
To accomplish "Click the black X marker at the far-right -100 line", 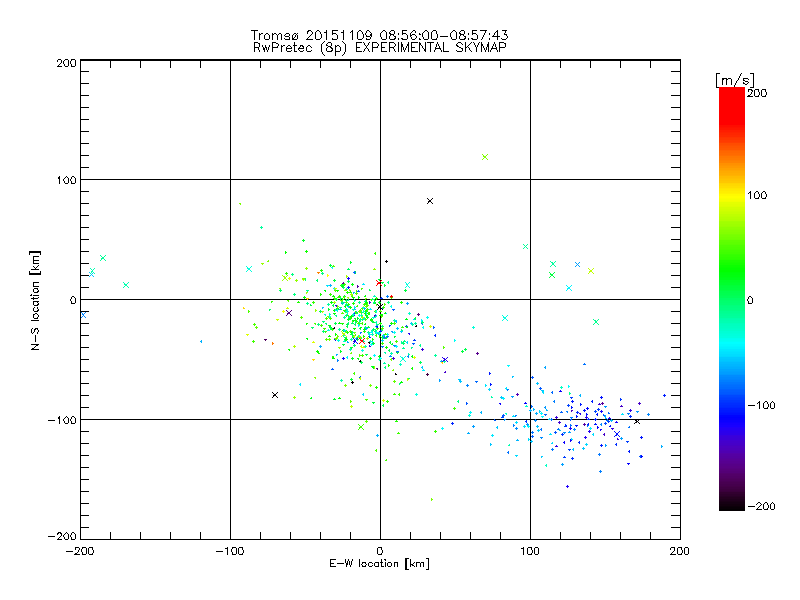I will [637, 421].
